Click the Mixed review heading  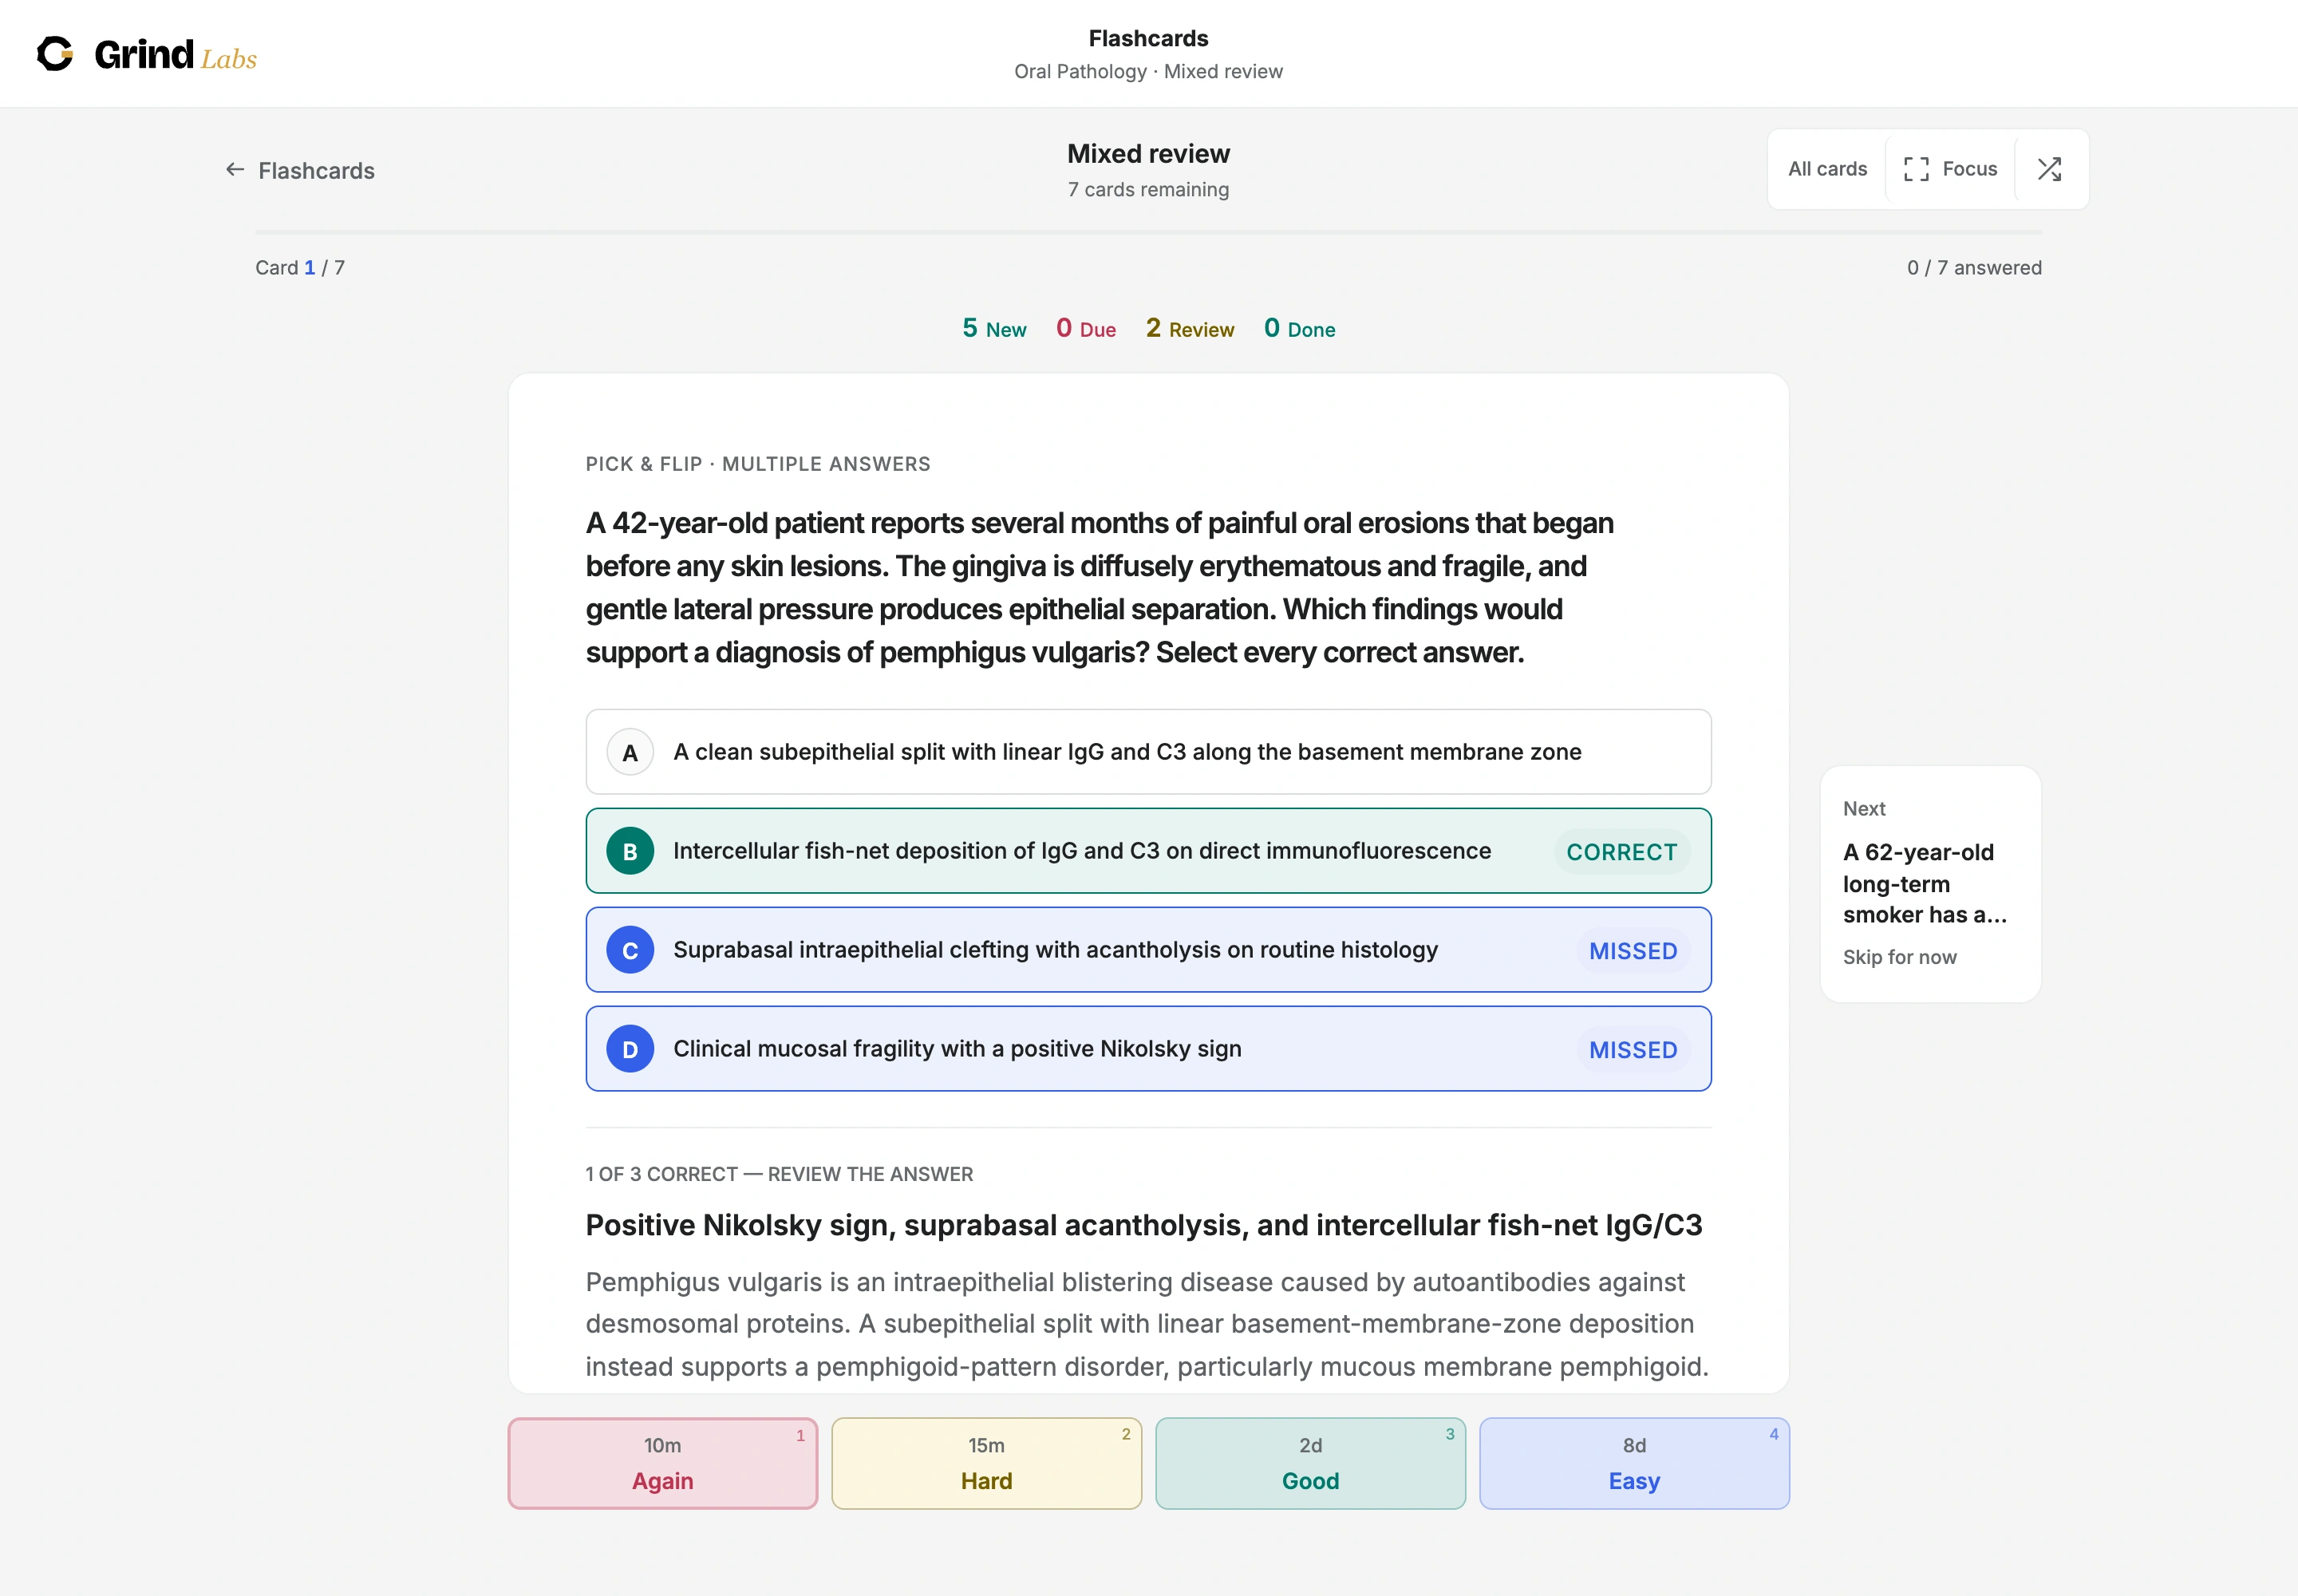pyautogui.click(x=1148, y=154)
